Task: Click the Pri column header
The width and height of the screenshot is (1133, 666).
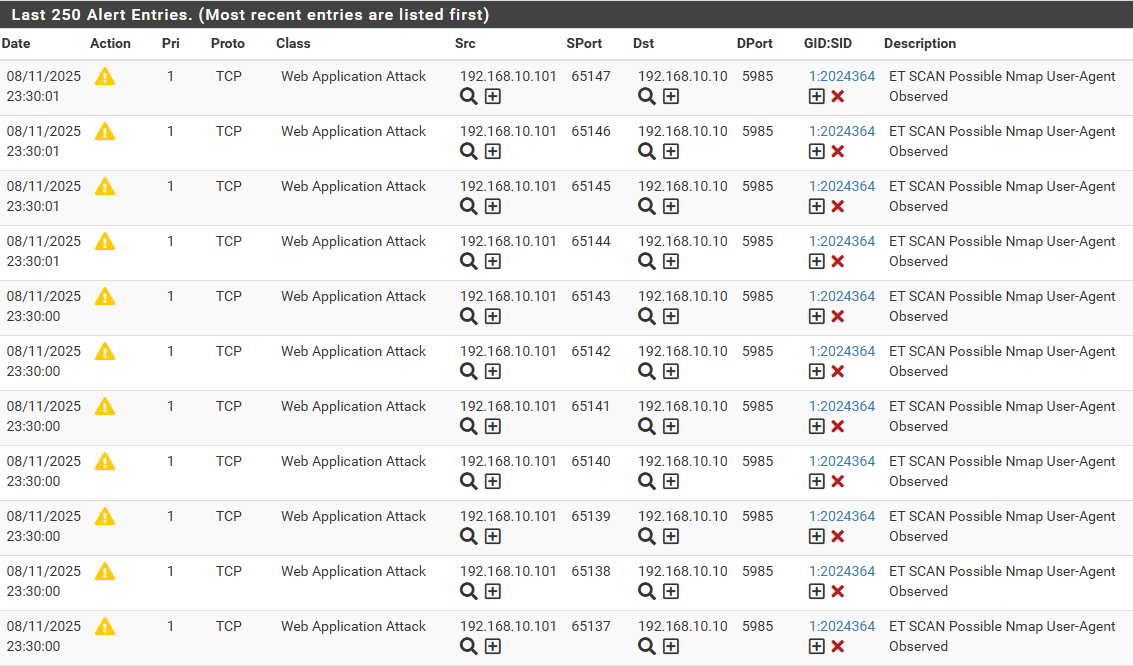Action: (x=171, y=43)
